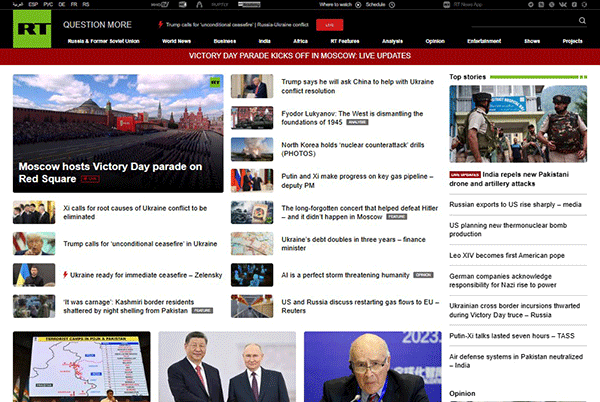Click FEATURE tag on long-forgotten concert story

pyautogui.click(x=396, y=217)
